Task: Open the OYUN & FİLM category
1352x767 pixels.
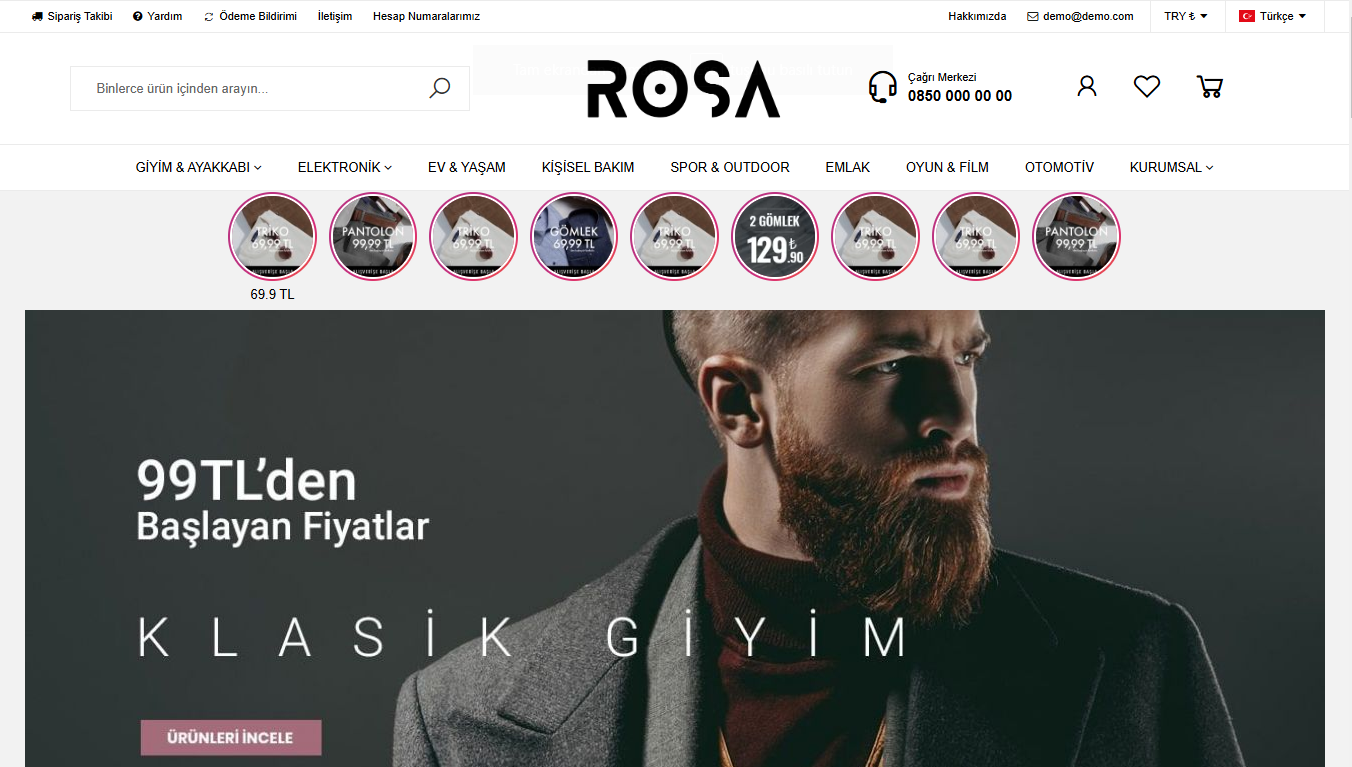Action: (947, 167)
